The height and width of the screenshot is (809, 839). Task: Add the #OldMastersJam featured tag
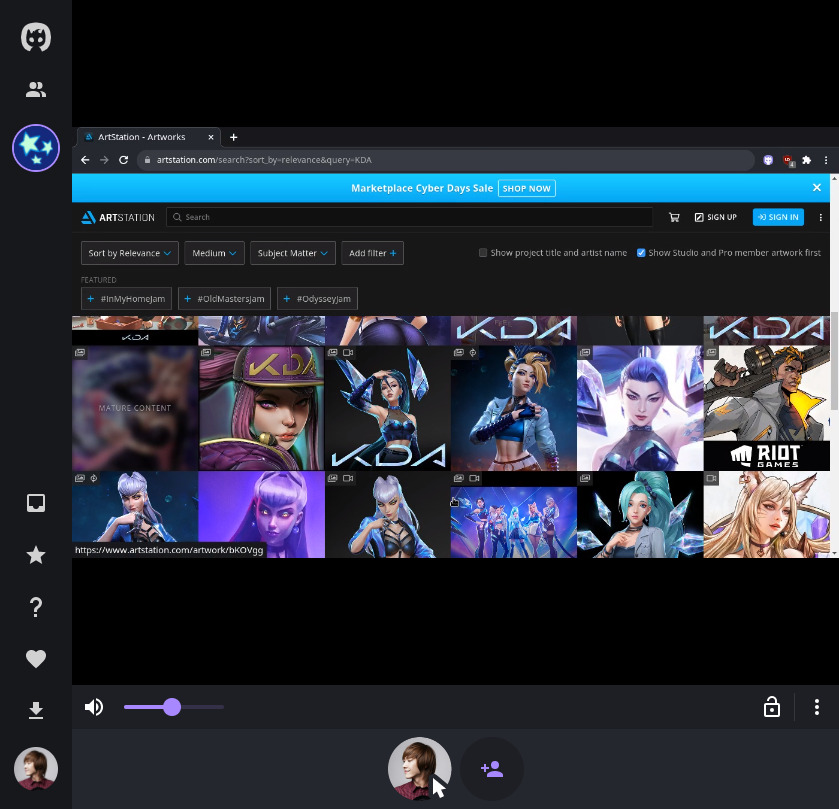(x=224, y=299)
